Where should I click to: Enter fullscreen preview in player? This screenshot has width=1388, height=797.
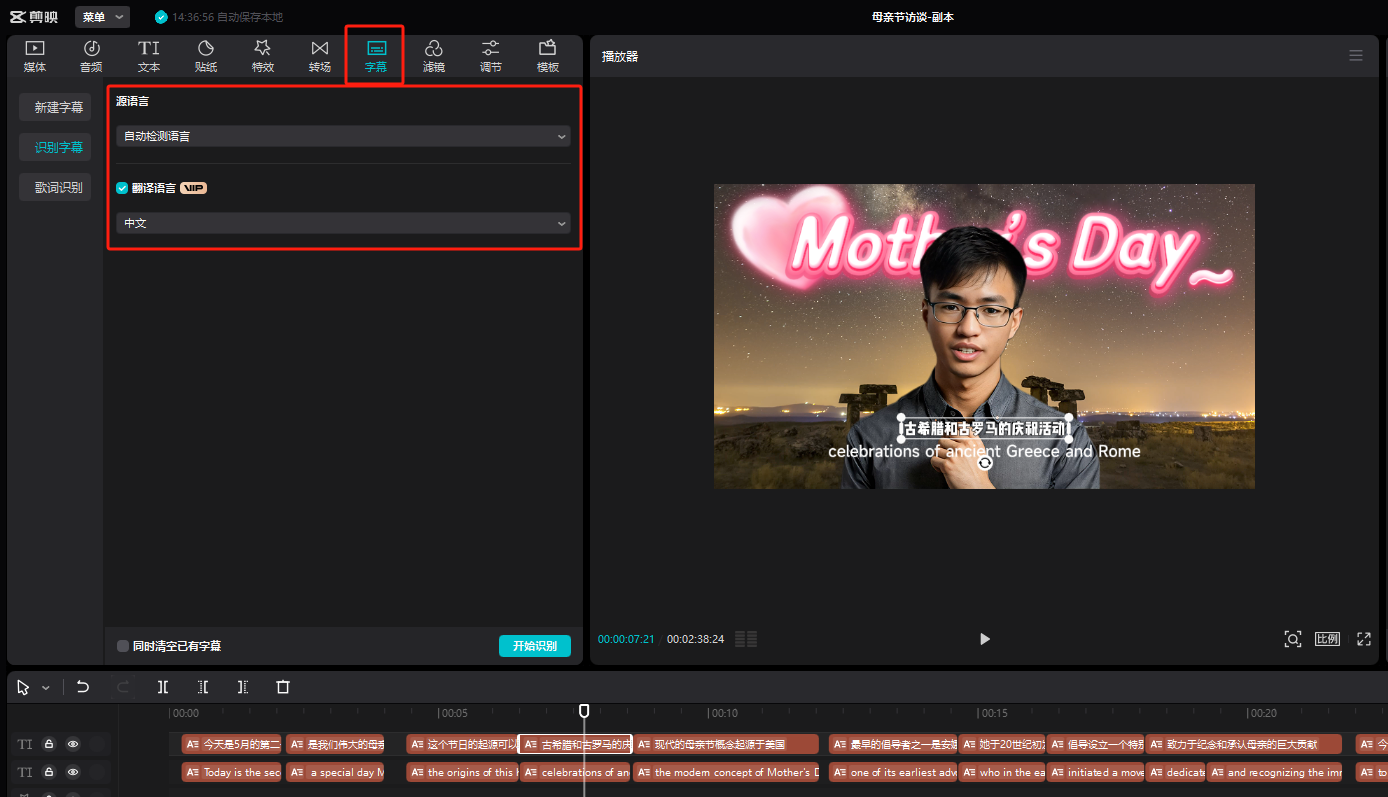1363,639
